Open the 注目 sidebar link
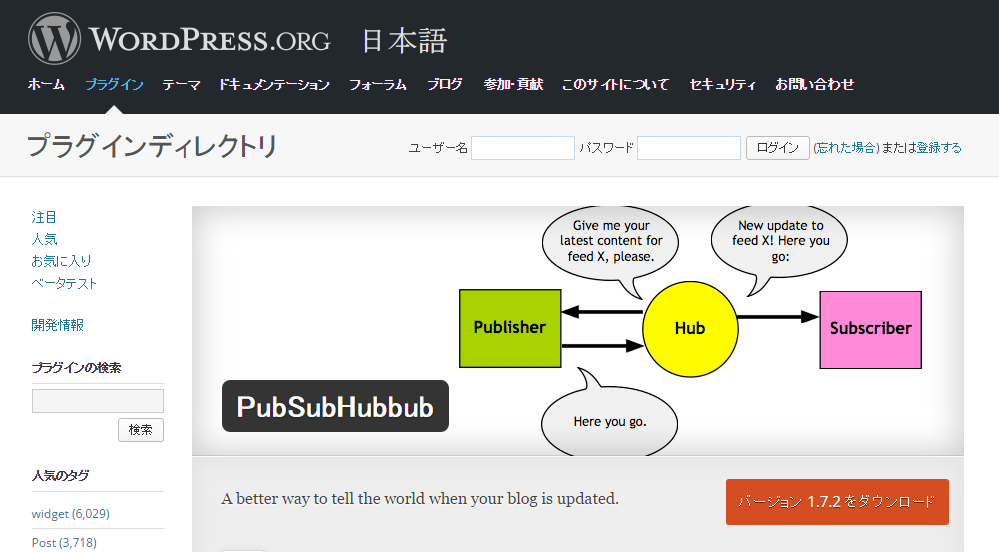Viewport: 999px width, 552px height. 44,217
